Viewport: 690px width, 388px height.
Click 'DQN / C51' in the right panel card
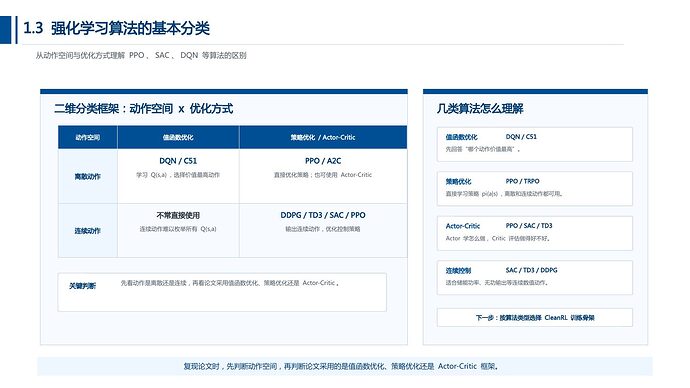[521, 137]
